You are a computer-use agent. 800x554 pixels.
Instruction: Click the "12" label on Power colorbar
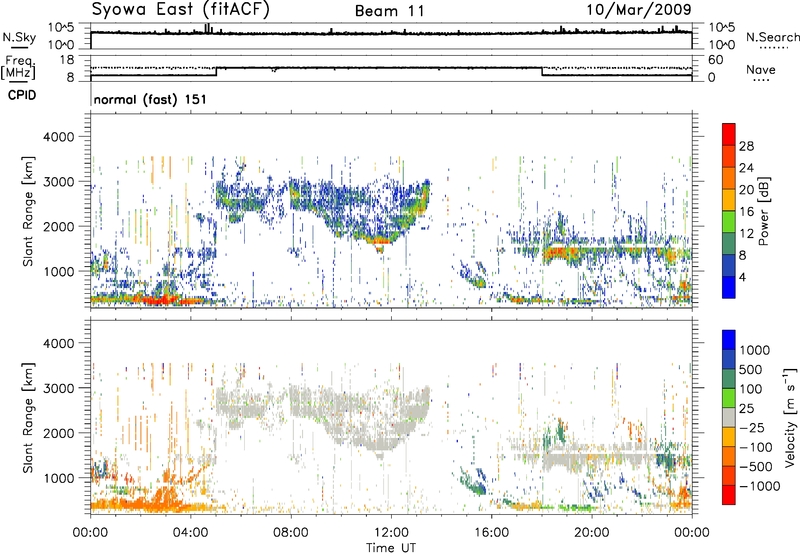[x=746, y=234]
